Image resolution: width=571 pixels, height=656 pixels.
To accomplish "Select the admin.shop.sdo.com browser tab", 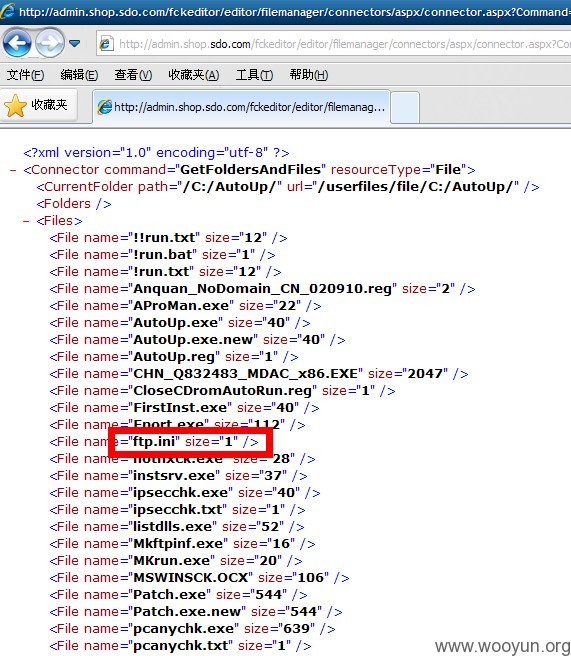I will pos(241,107).
